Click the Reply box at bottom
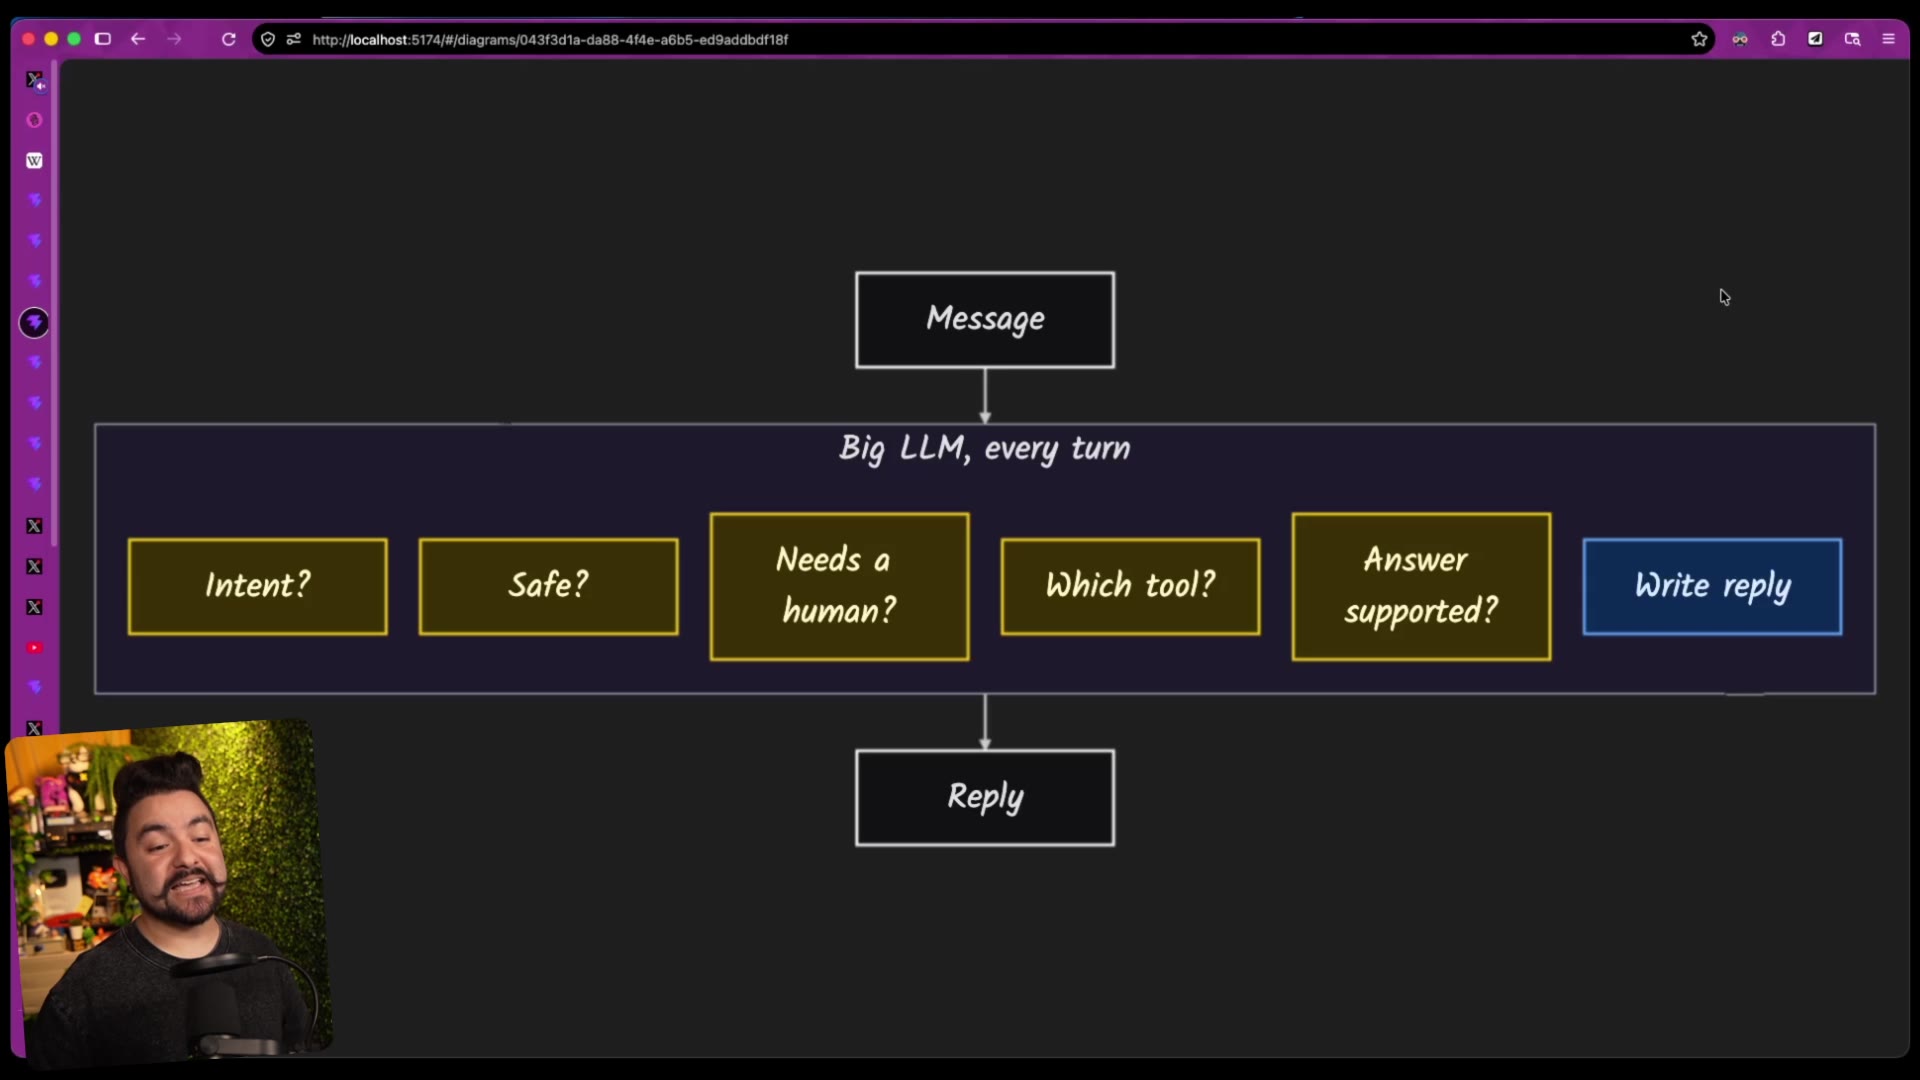The image size is (1920, 1080). tap(985, 798)
